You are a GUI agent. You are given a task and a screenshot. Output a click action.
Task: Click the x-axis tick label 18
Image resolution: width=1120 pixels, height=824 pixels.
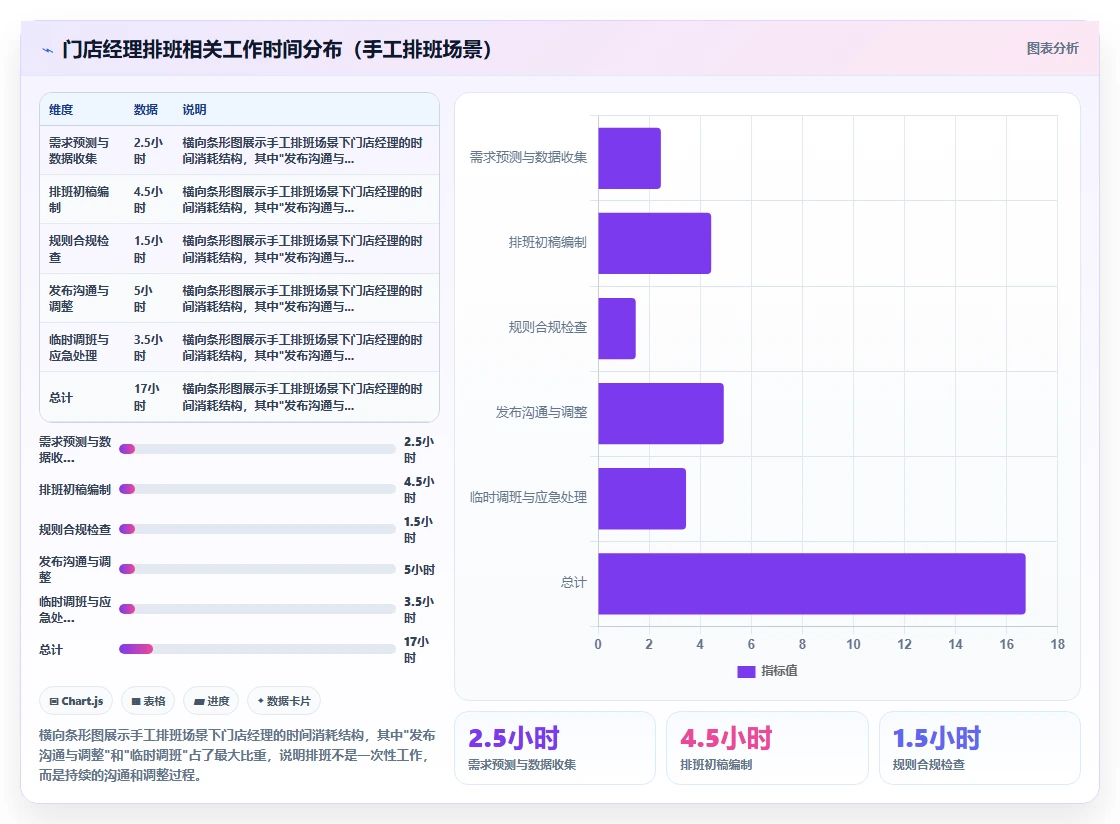pos(1057,644)
